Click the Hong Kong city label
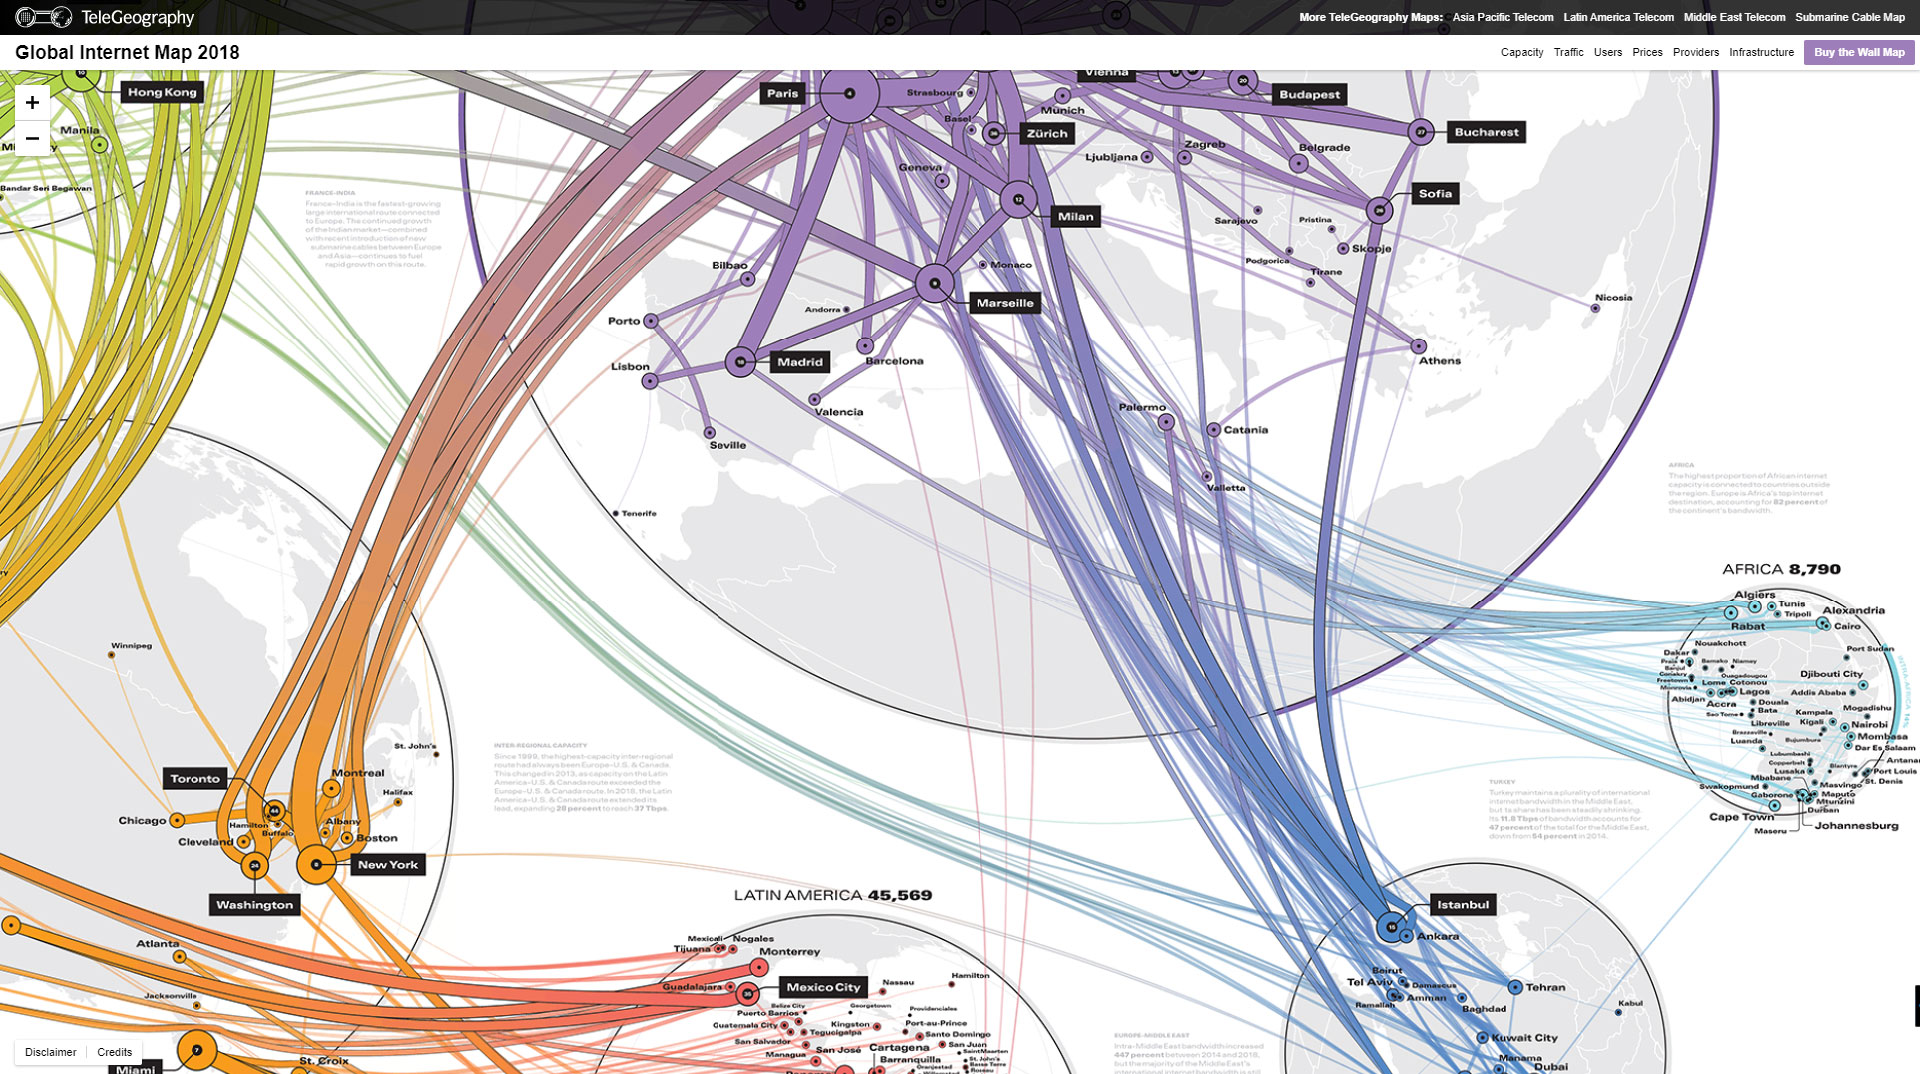Screen dimensions: 1920x1074 click(x=162, y=92)
